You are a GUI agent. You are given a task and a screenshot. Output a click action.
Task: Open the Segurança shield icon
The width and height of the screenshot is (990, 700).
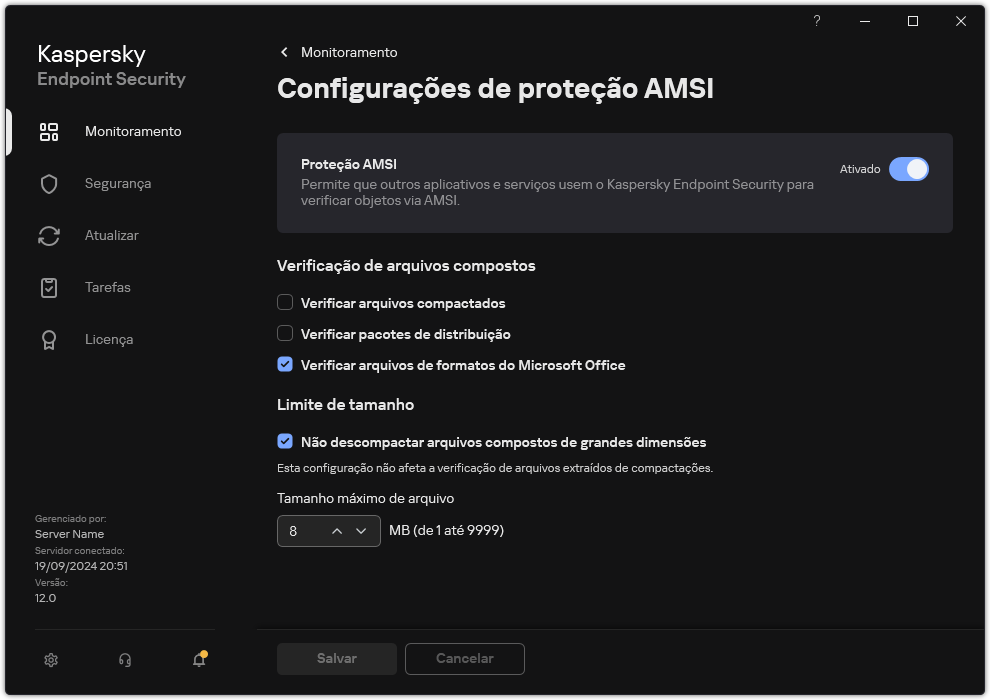pyautogui.click(x=49, y=183)
